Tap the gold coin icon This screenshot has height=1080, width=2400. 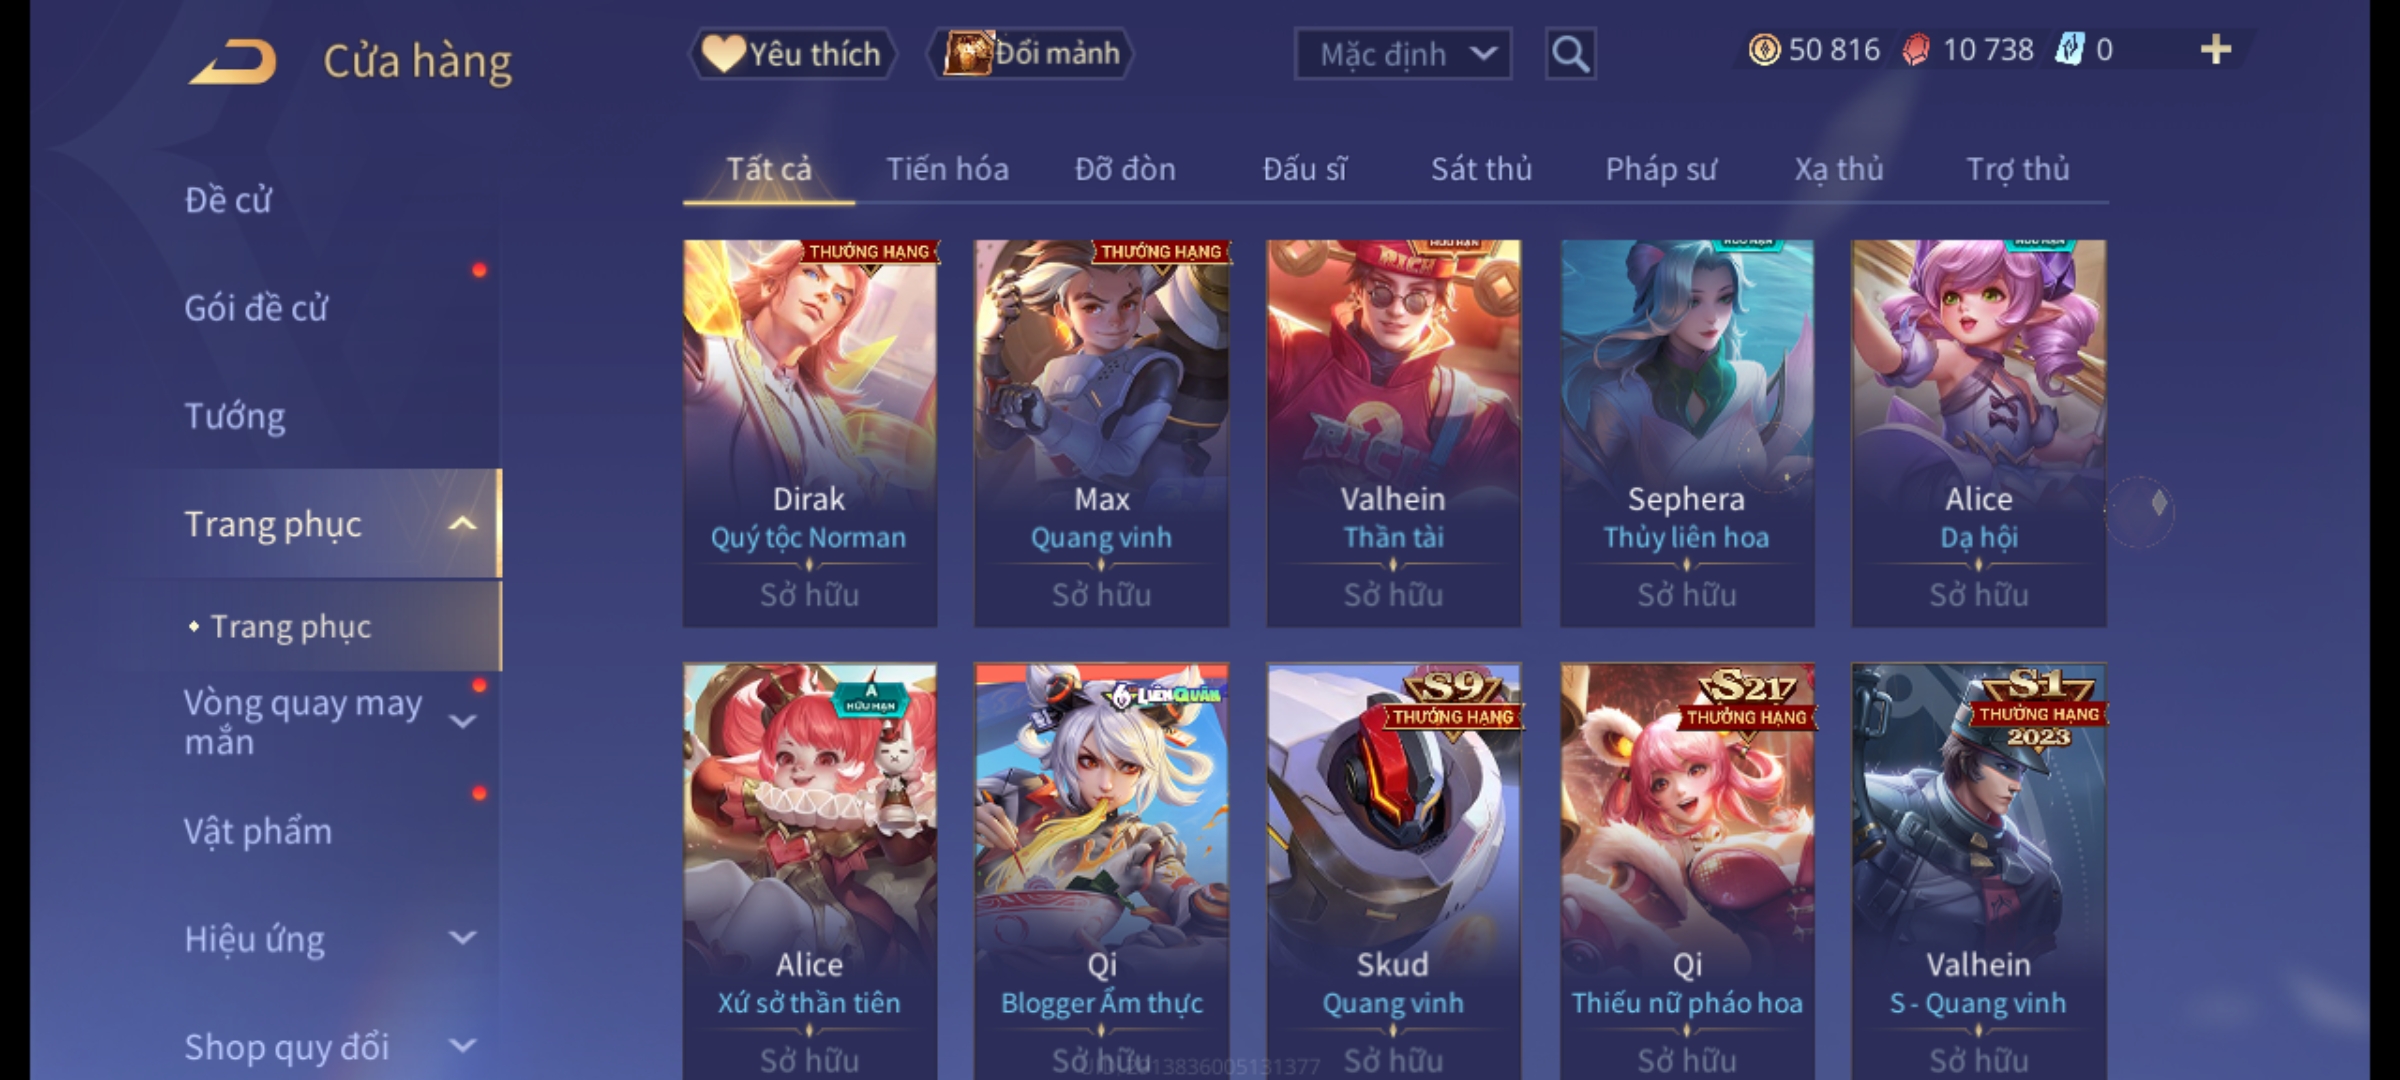click(x=1764, y=50)
